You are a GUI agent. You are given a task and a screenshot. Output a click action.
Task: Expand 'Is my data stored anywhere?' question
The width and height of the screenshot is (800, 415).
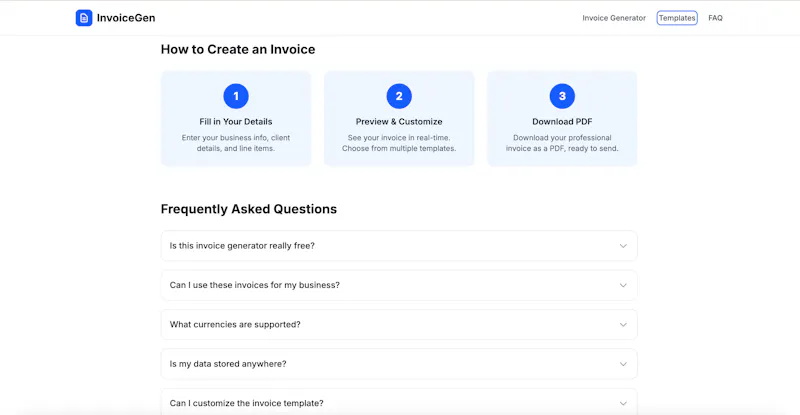click(x=399, y=363)
